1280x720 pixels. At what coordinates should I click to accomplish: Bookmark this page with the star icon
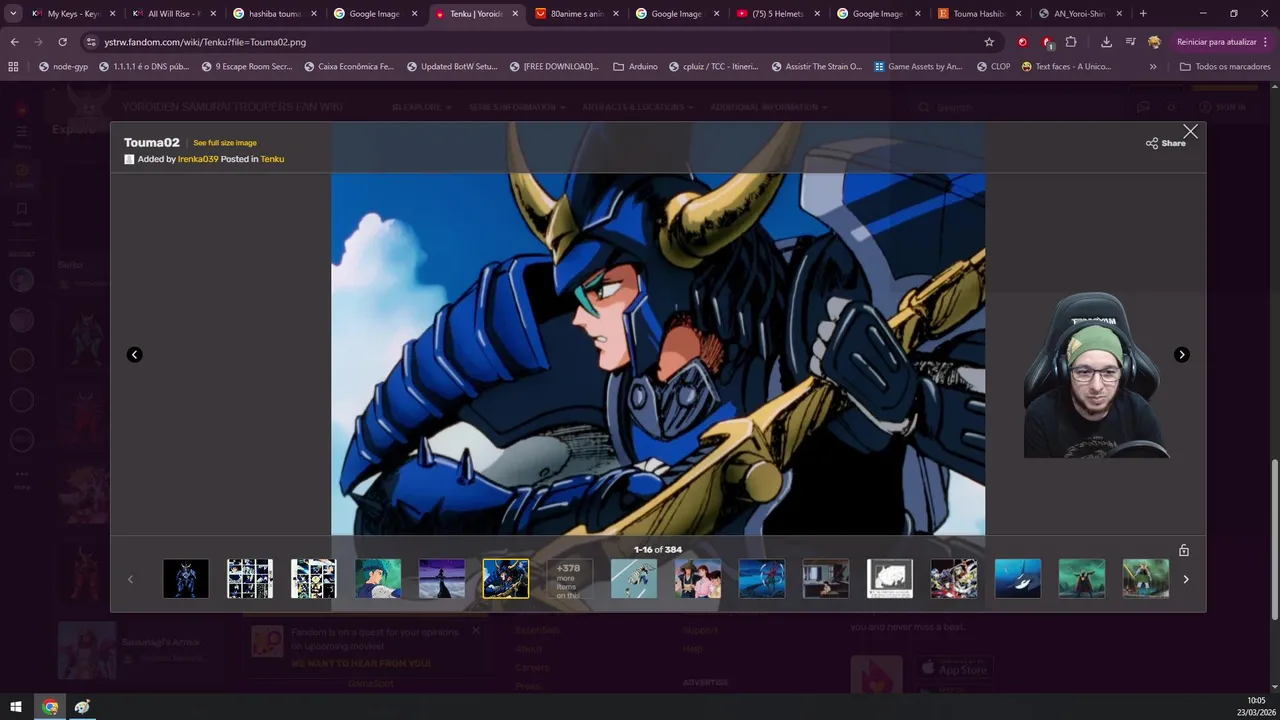989,42
